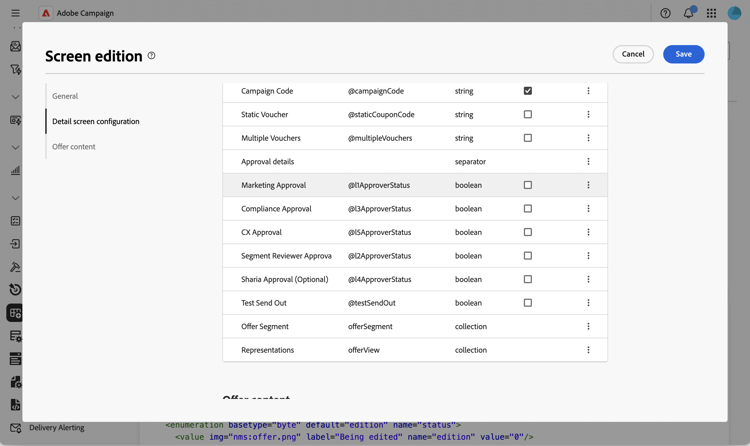This screenshot has height=446, width=750.
Task: Open Delivery Alerting in the sidebar
Action: (x=56, y=428)
